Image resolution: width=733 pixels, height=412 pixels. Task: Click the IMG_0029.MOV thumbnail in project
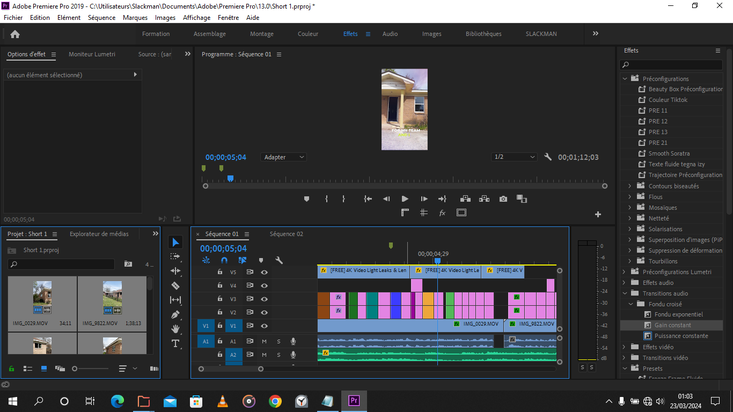[42, 297]
